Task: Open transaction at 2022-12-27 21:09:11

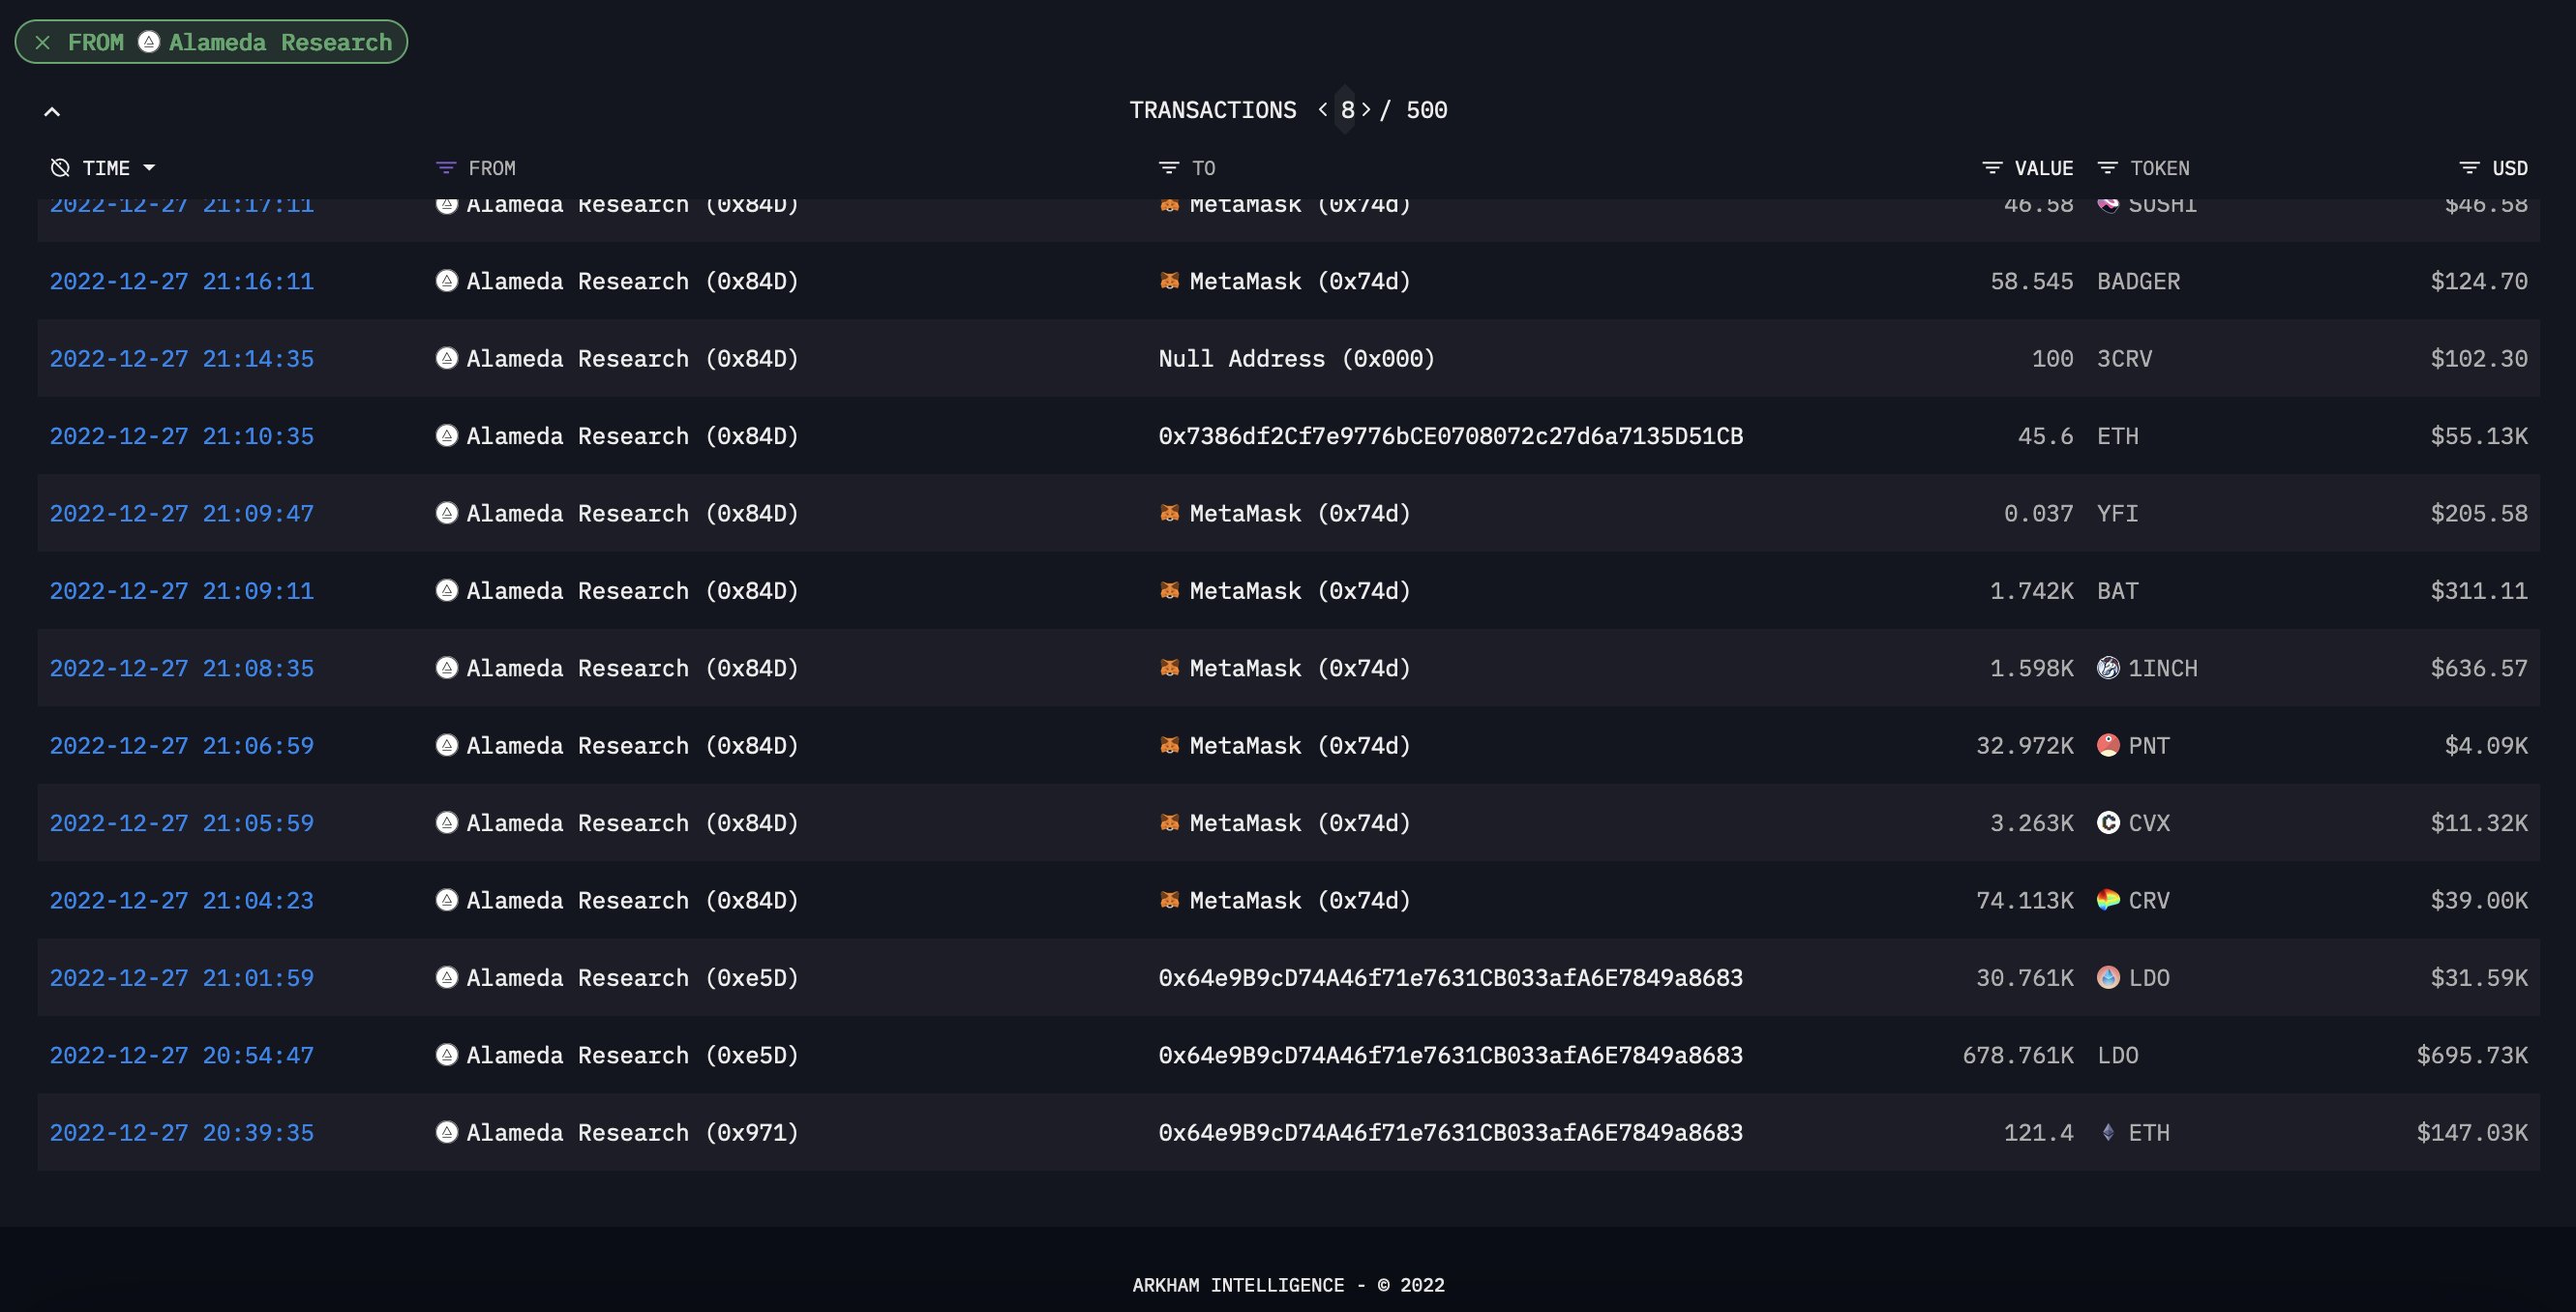Action: click(182, 591)
